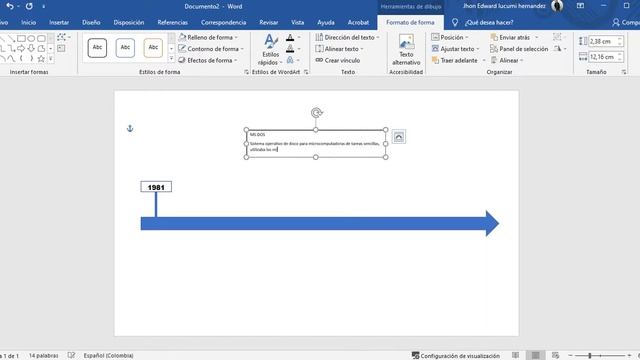Open Configuración de visualización
The image size is (640, 360).
click(456, 356)
